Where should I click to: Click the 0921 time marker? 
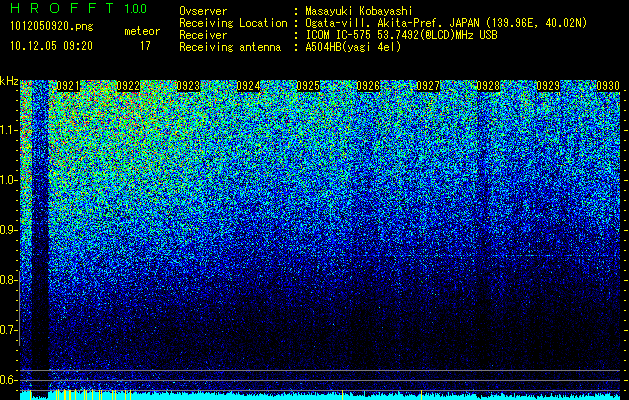pyautogui.click(x=68, y=86)
